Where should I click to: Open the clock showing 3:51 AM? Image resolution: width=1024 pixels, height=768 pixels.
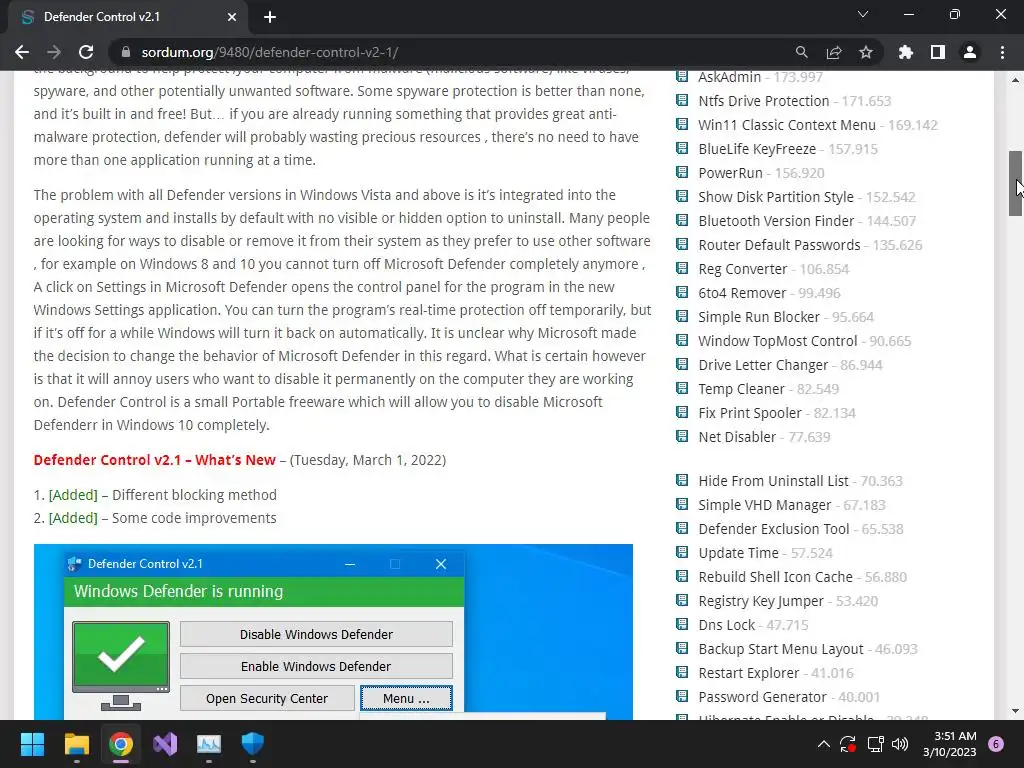[x=950, y=744]
